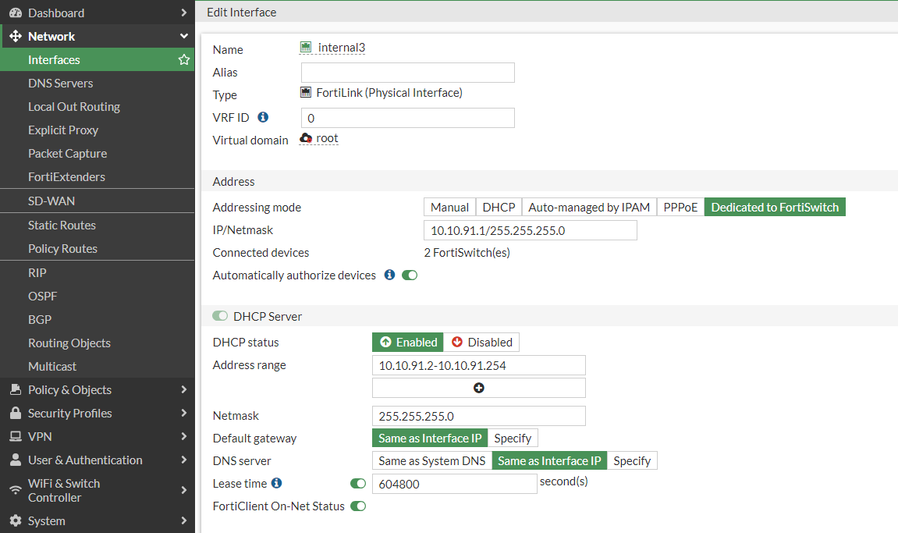
Task: Click the Automatically authorize devices info icon
Action: [x=390, y=275]
